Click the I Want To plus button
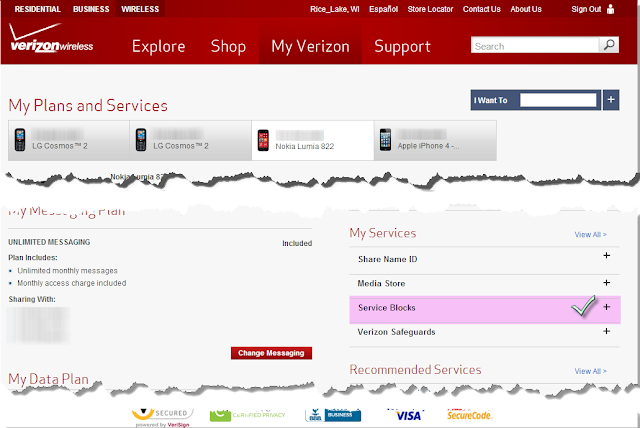 (x=611, y=100)
